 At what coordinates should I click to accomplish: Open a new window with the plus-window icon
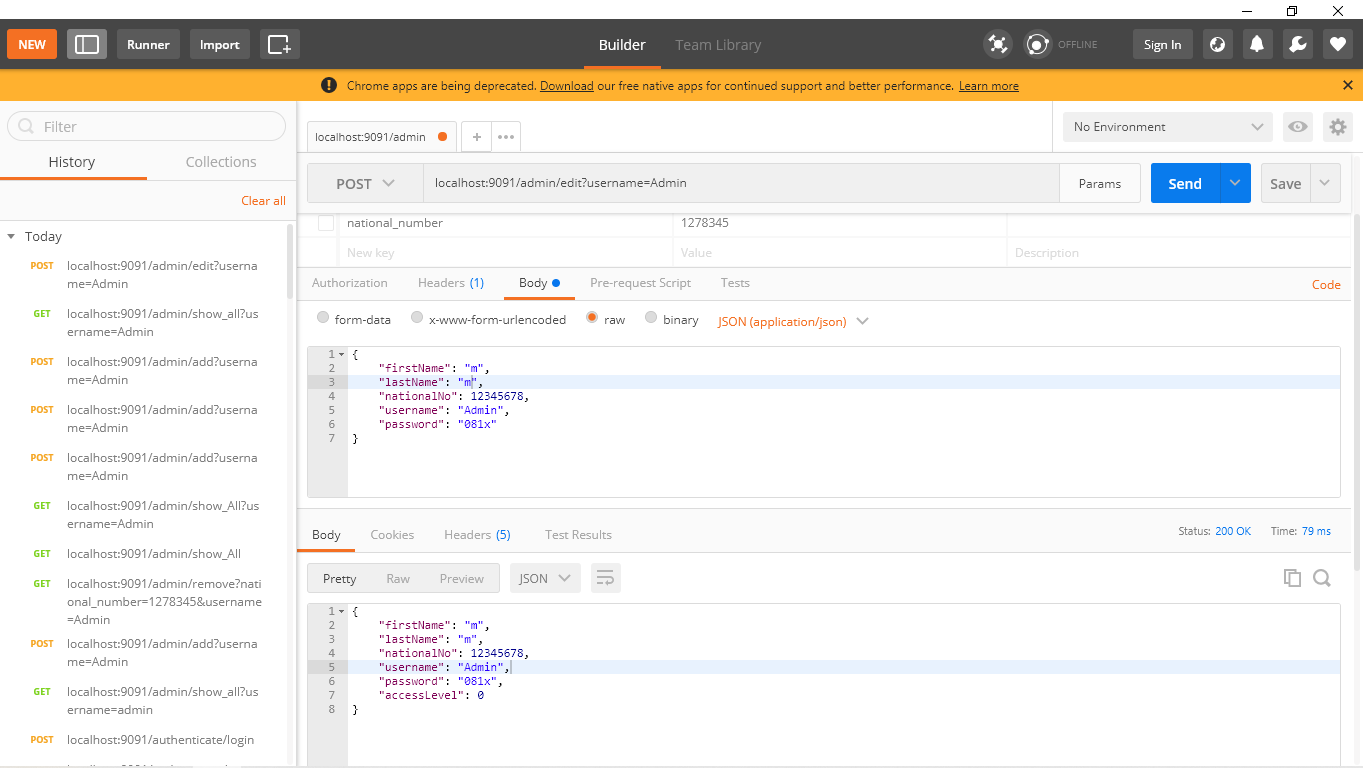(x=280, y=44)
